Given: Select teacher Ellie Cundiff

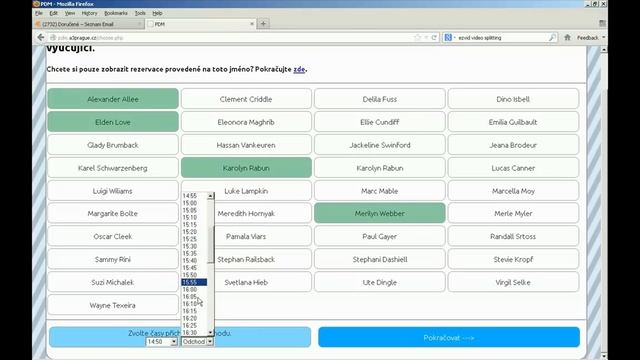Looking at the screenshot, I should (x=380, y=122).
